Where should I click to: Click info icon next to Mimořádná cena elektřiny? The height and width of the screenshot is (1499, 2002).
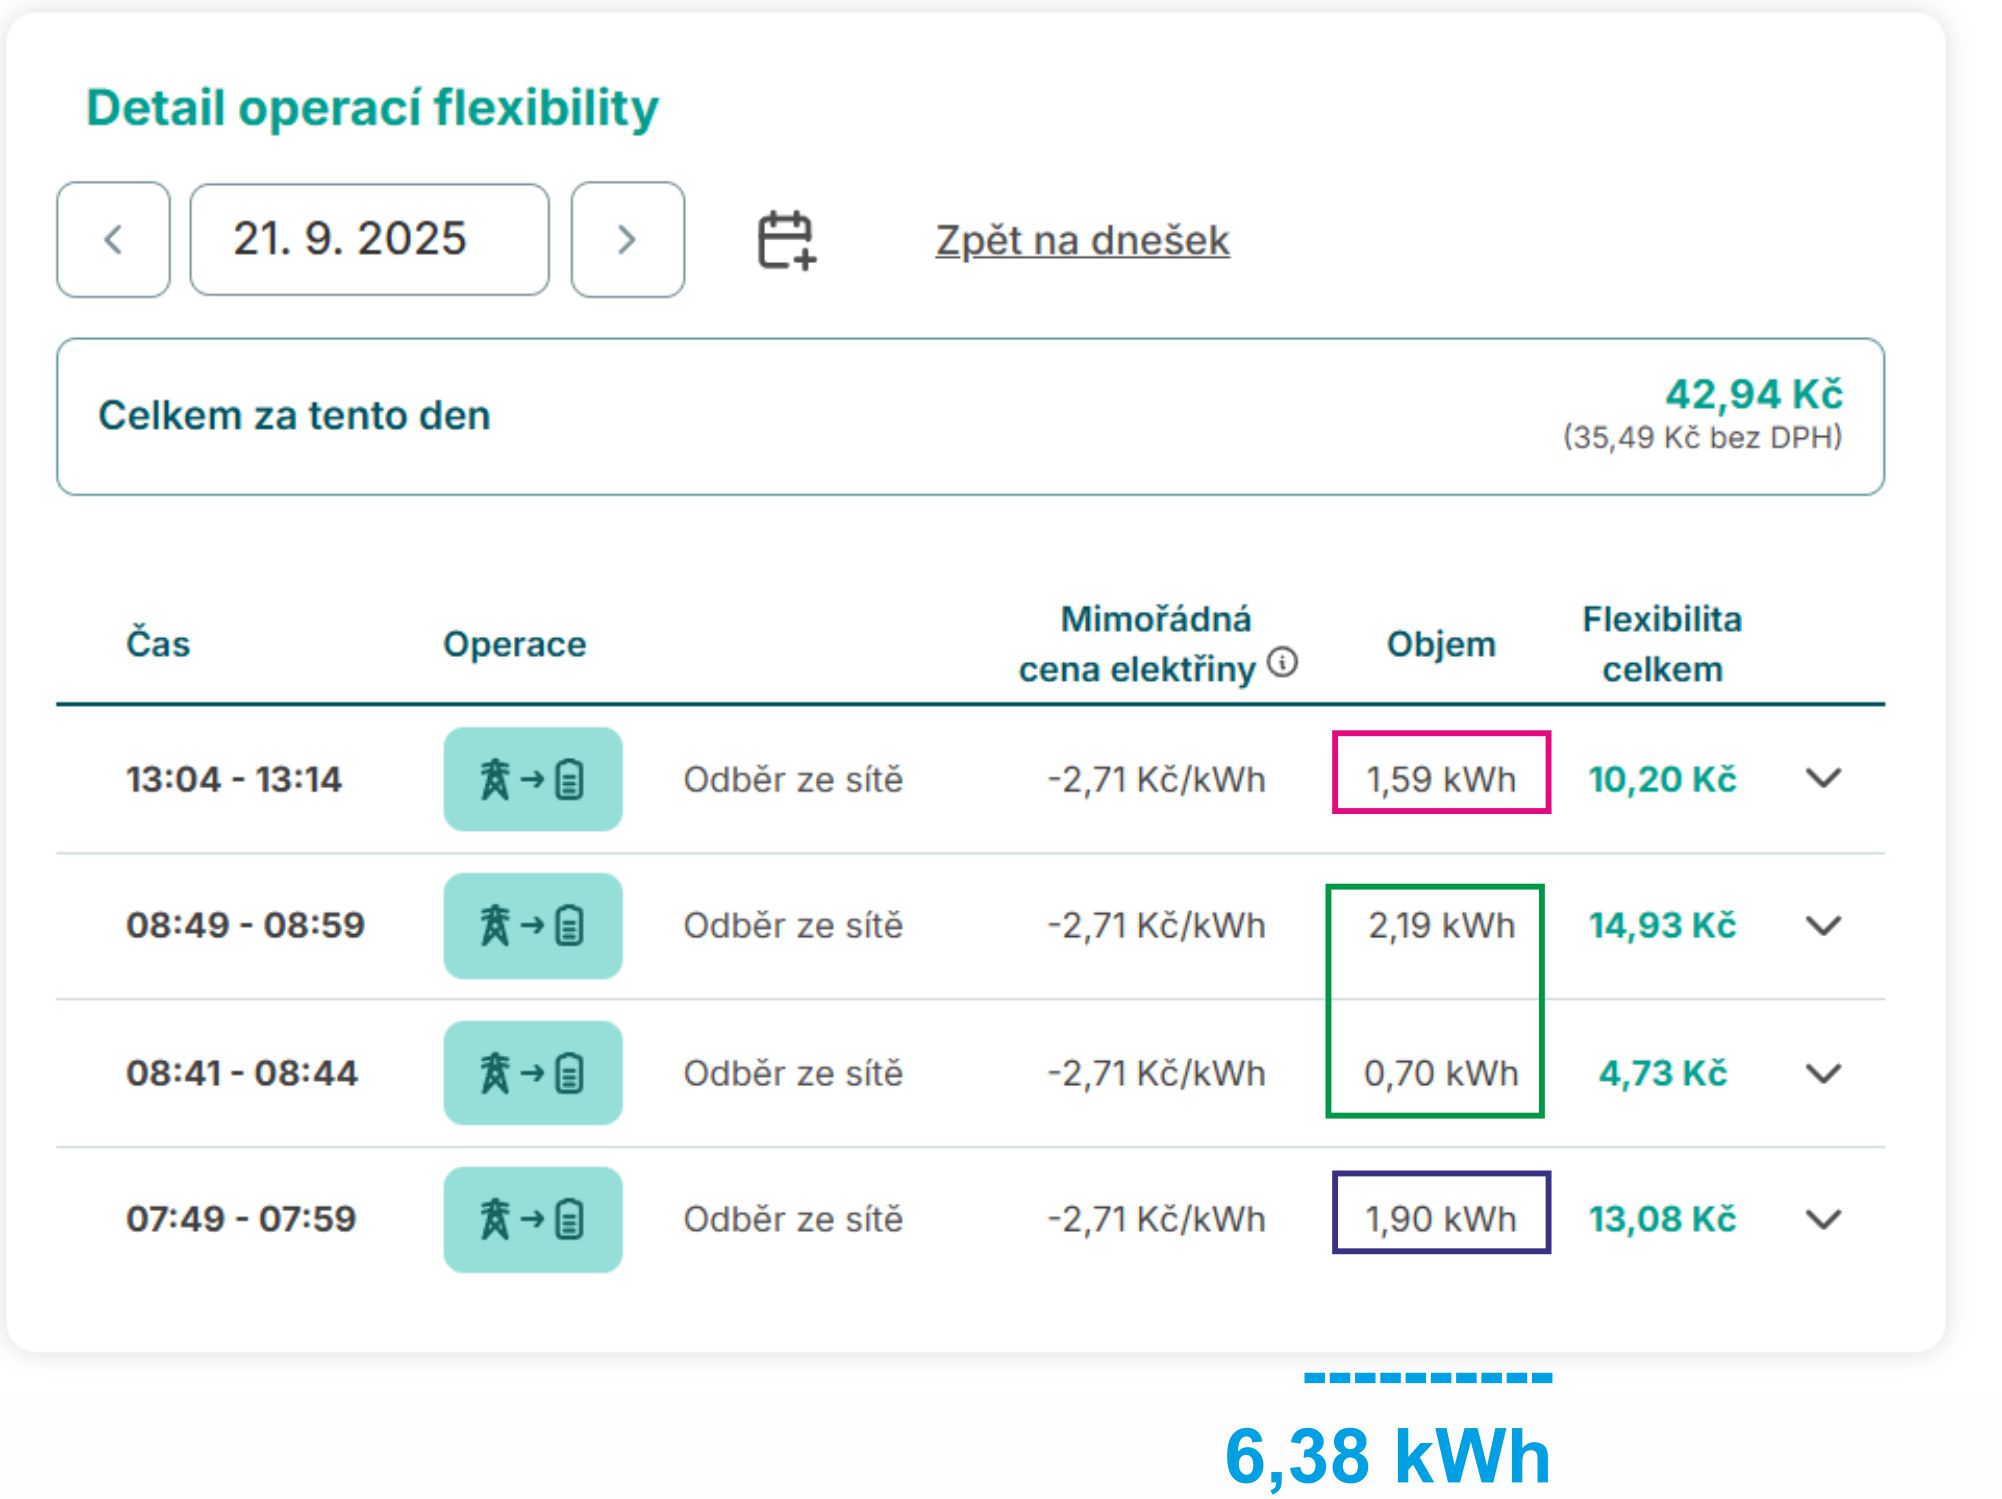tap(1282, 662)
